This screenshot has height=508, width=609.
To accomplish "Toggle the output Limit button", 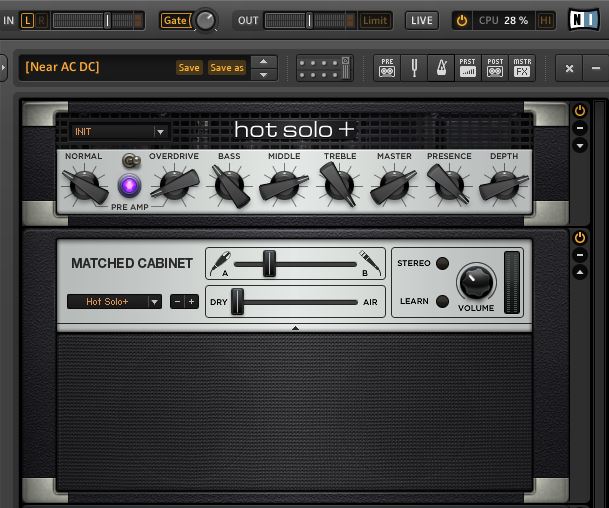I will (375, 21).
